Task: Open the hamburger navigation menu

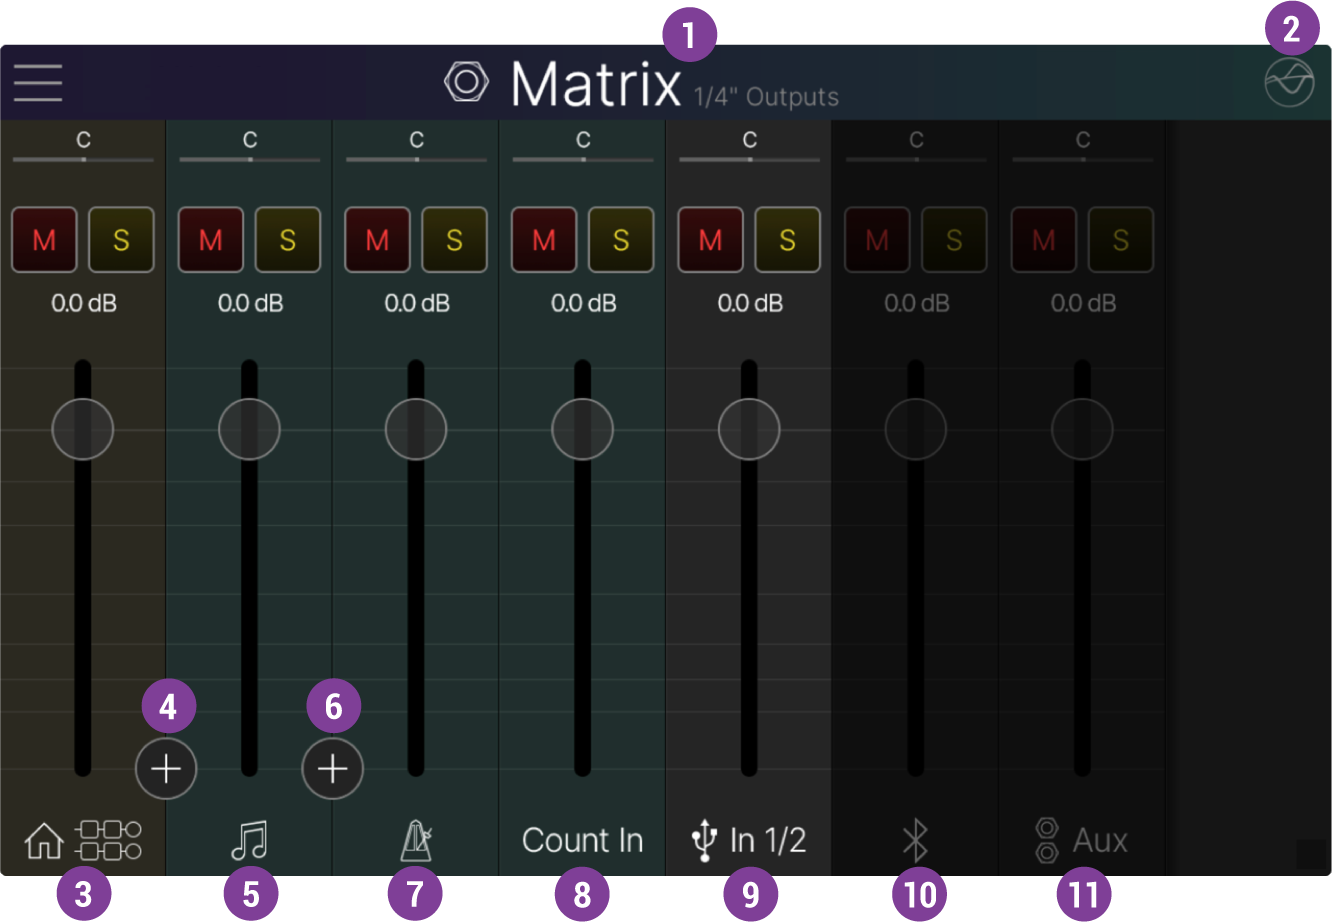Action: [x=37, y=82]
